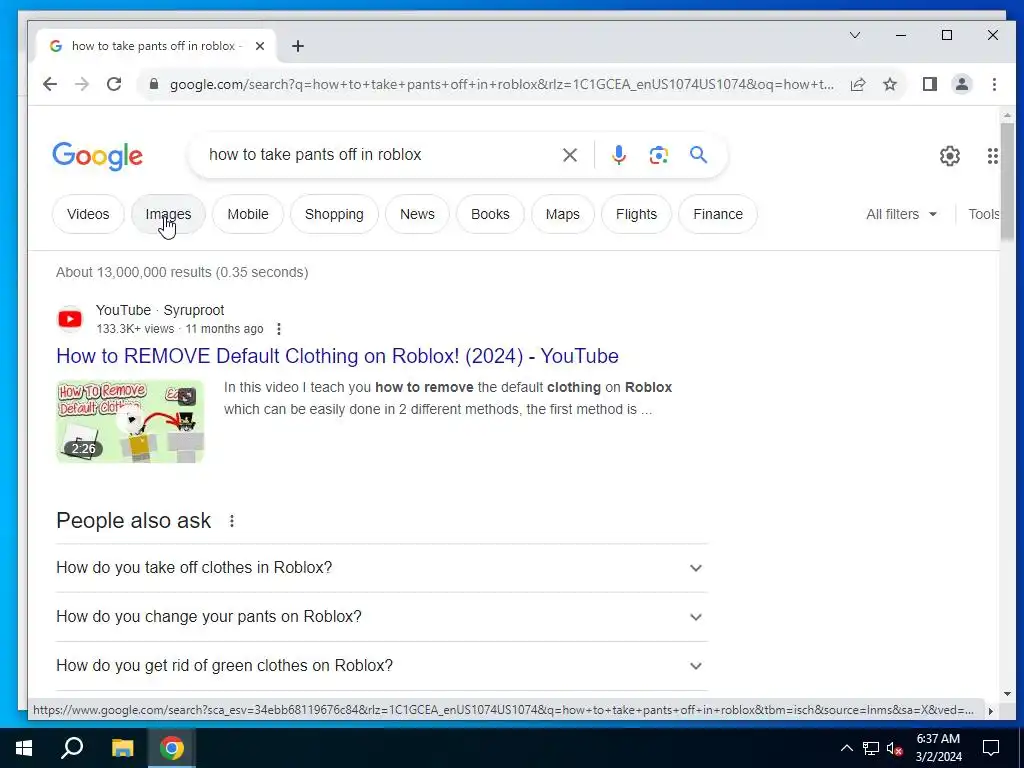Click the scrollbar down arrow
The image size is (1024, 768).
pyautogui.click(x=1007, y=694)
